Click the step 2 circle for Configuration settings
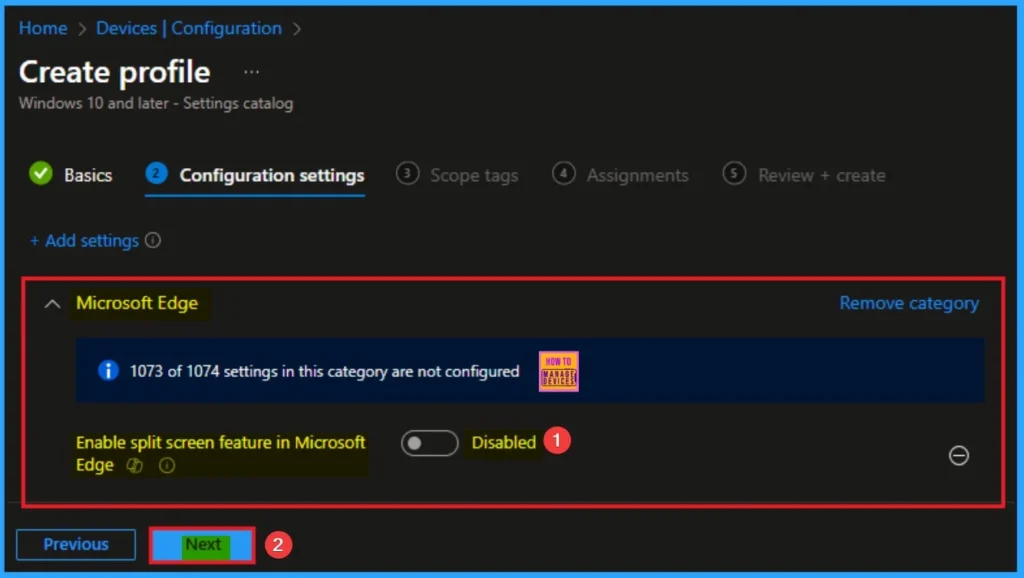Image resolution: width=1024 pixels, height=578 pixels. click(156, 173)
